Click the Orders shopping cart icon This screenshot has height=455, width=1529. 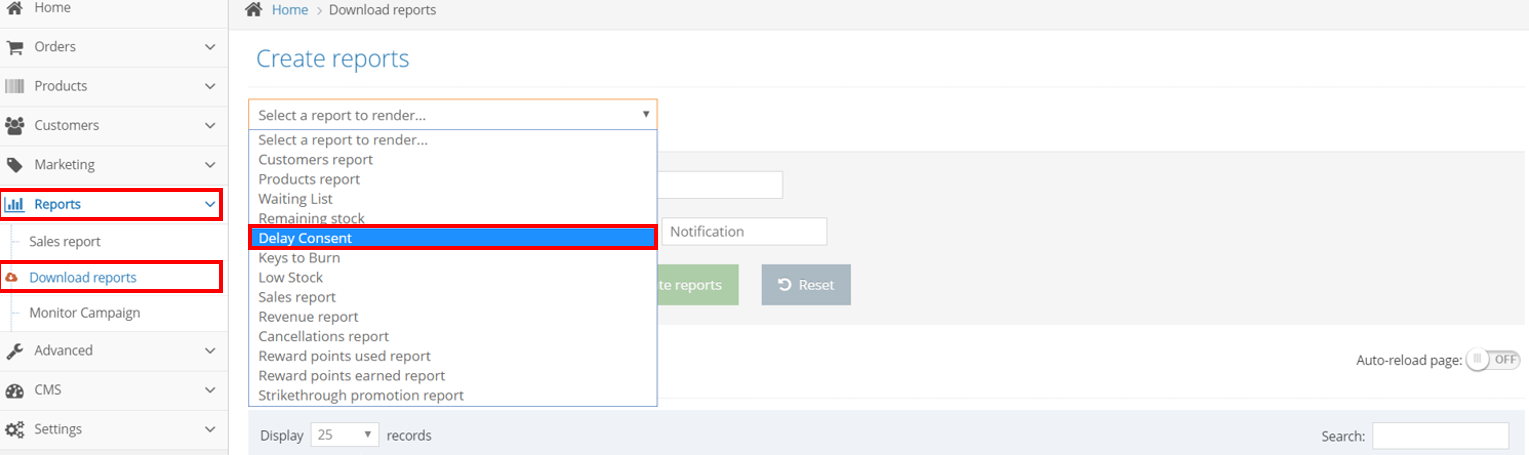(14, 47)
